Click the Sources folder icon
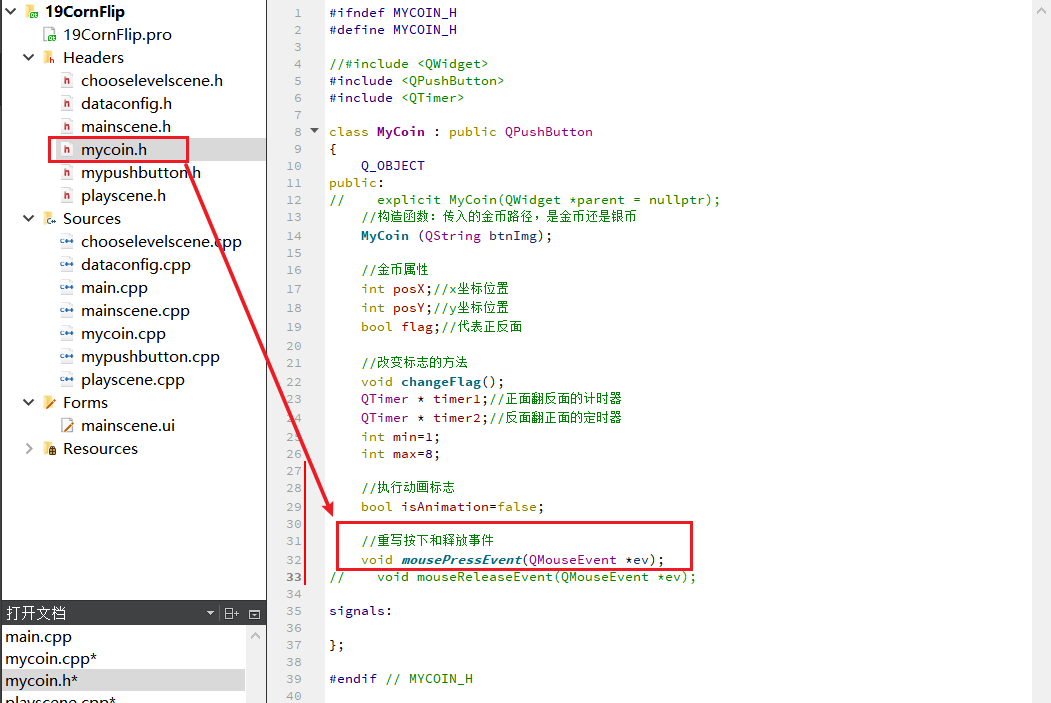1051x703 pixels. 50,218
